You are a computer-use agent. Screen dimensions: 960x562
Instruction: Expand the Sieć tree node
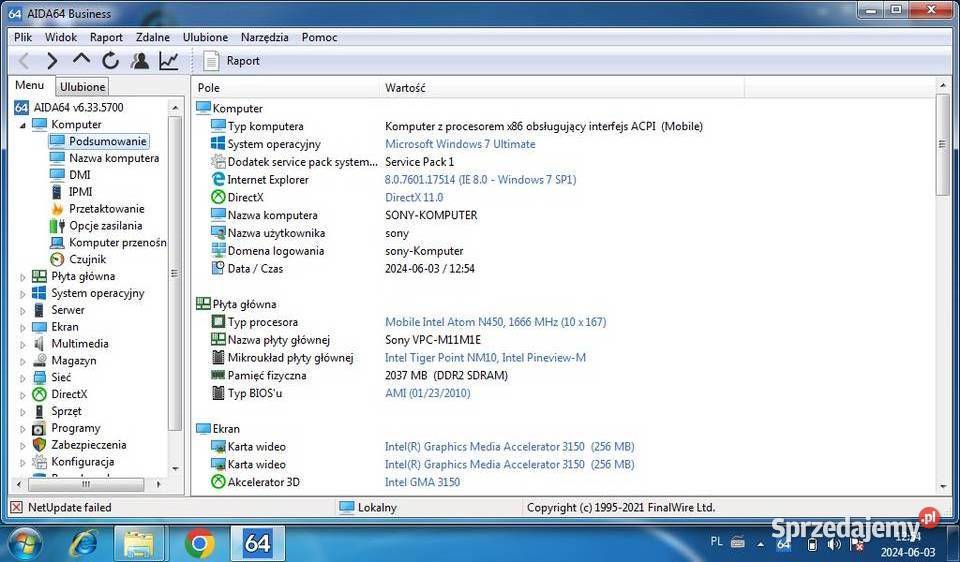(x=23, y=378)
